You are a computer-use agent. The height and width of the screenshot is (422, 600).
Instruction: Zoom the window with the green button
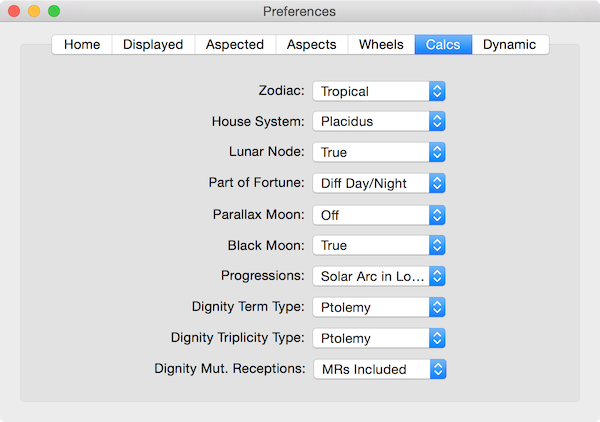coord(54,11)
